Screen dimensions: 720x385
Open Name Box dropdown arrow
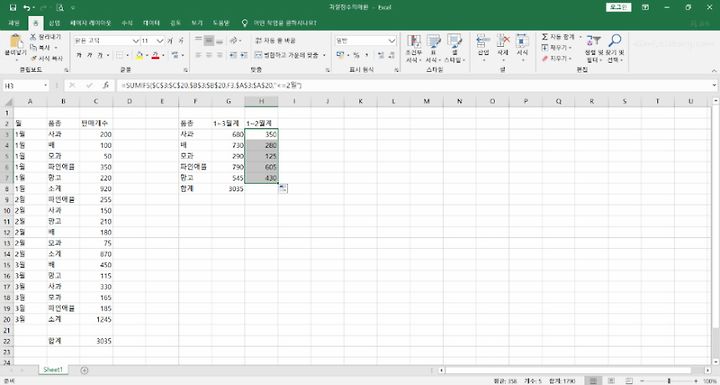(x=45, y=85)
